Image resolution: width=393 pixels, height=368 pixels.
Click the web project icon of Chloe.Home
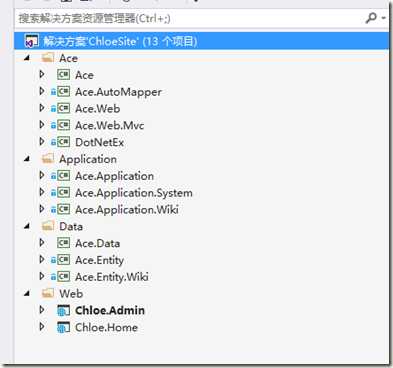click(63, 327)
